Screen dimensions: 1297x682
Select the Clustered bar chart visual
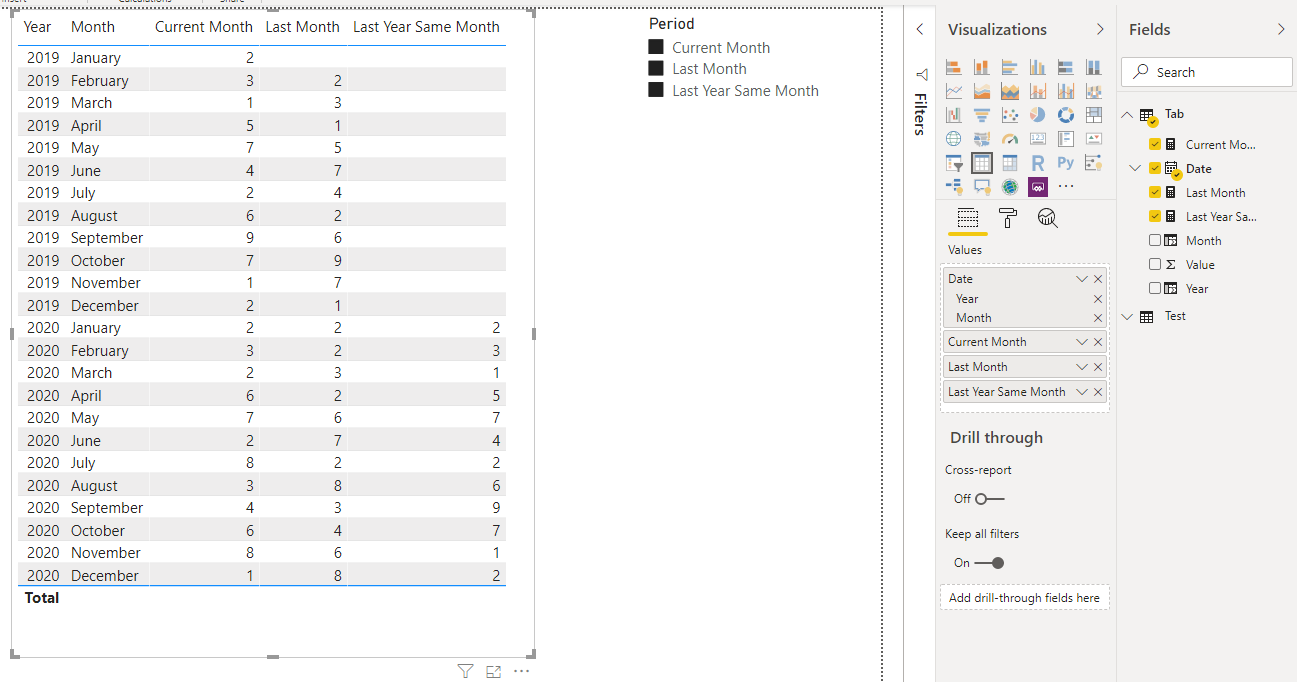pos(1010,67)
